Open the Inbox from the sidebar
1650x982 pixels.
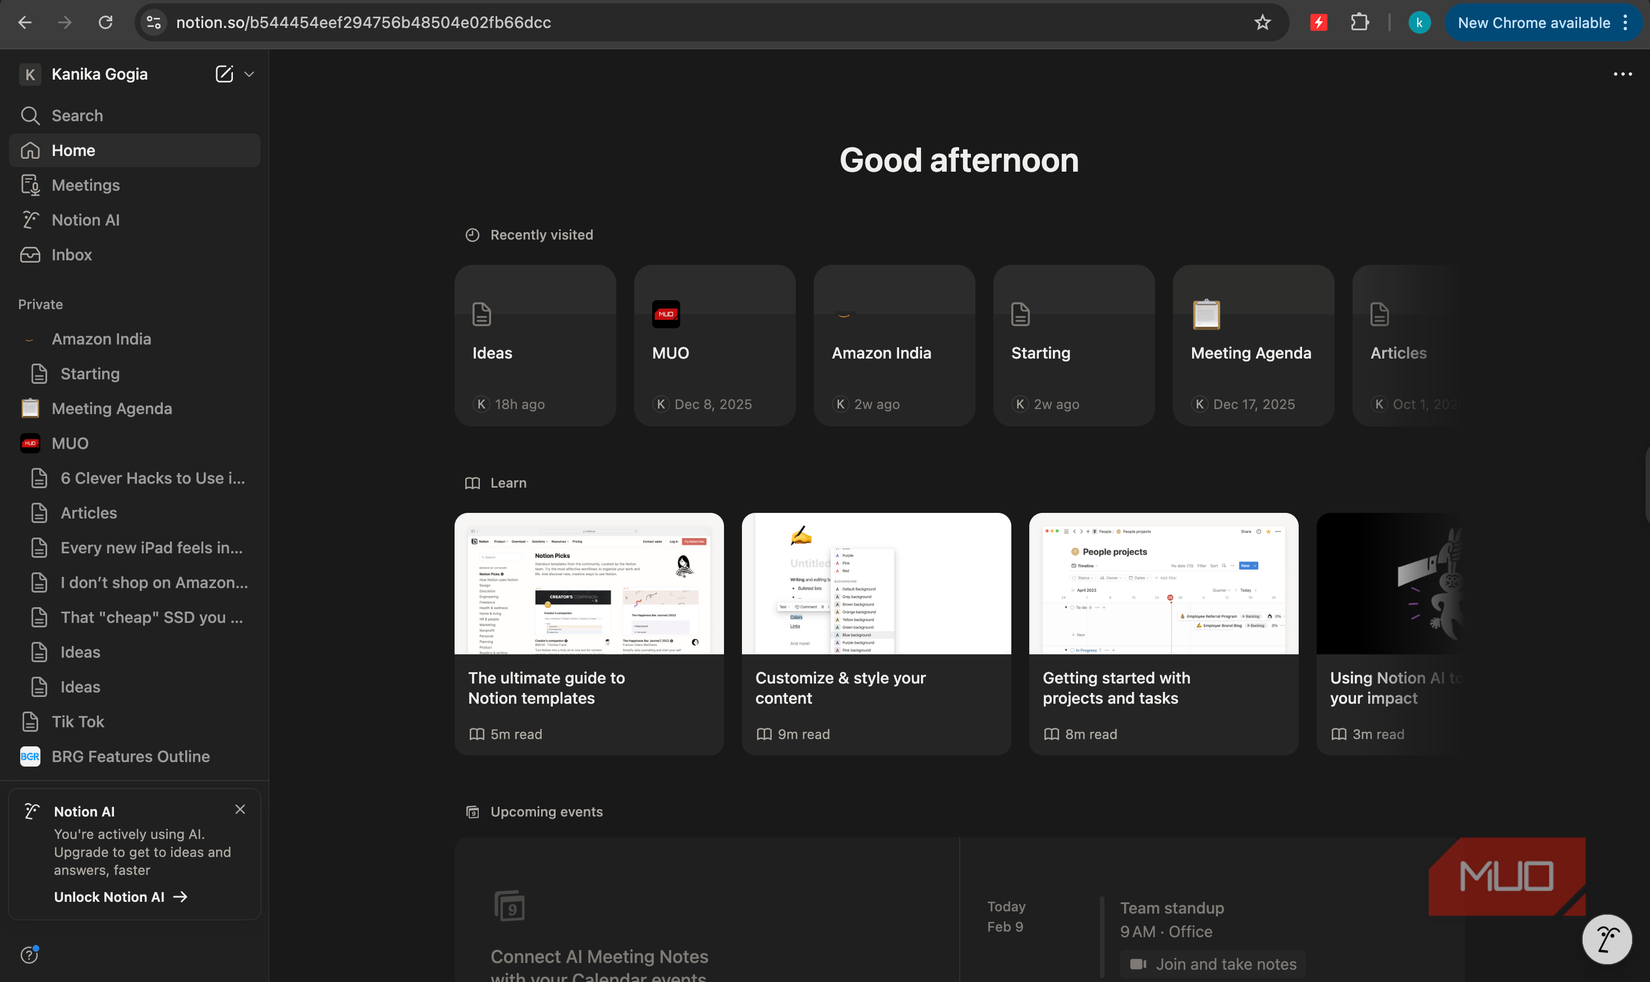pos(71,255)
